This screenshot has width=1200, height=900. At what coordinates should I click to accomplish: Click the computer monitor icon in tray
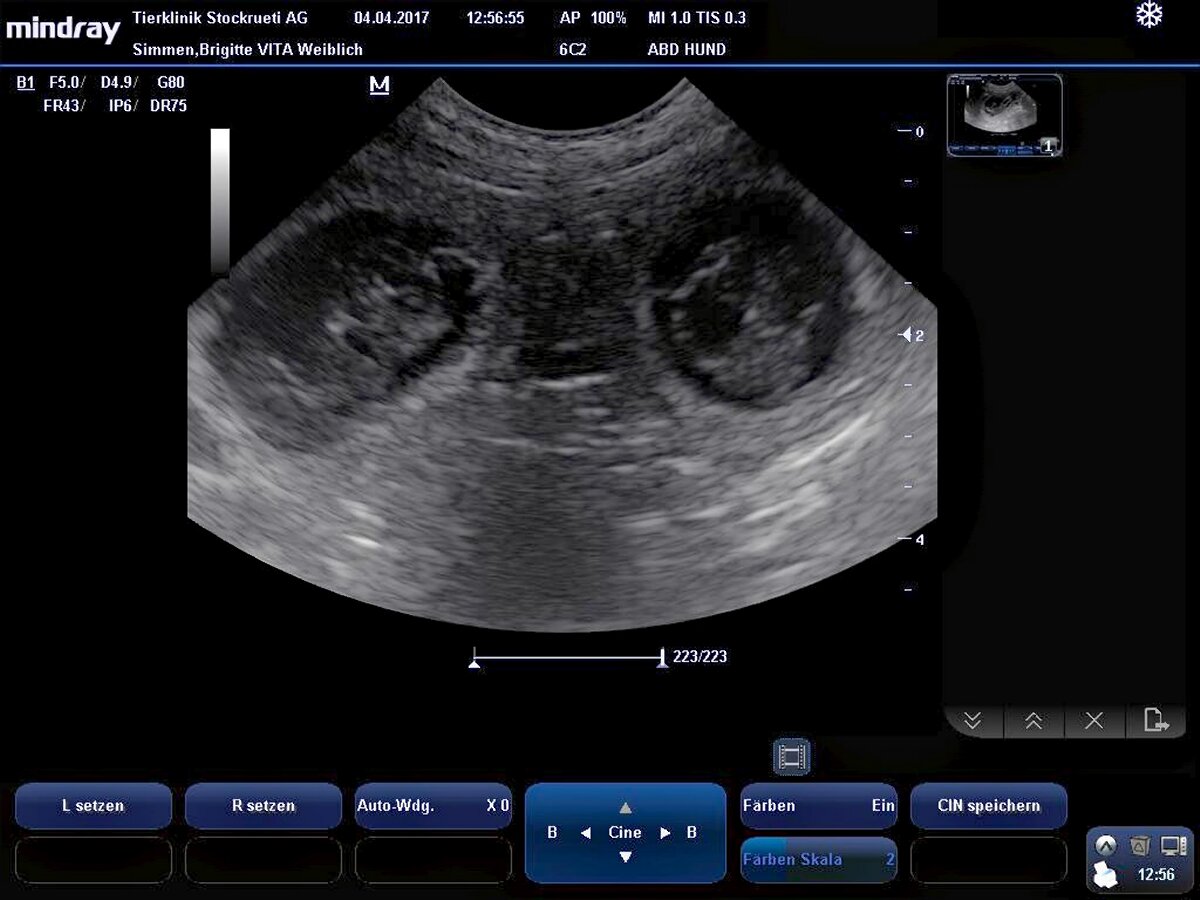pyautogui.click(x=1173, y=846)
